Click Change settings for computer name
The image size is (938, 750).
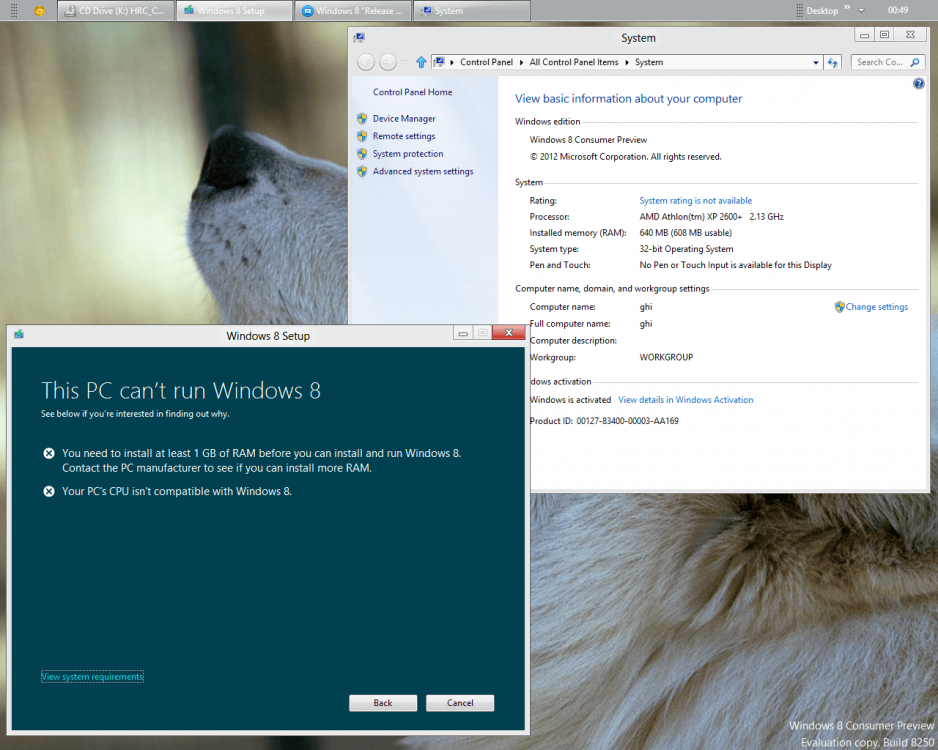point(876,307)
